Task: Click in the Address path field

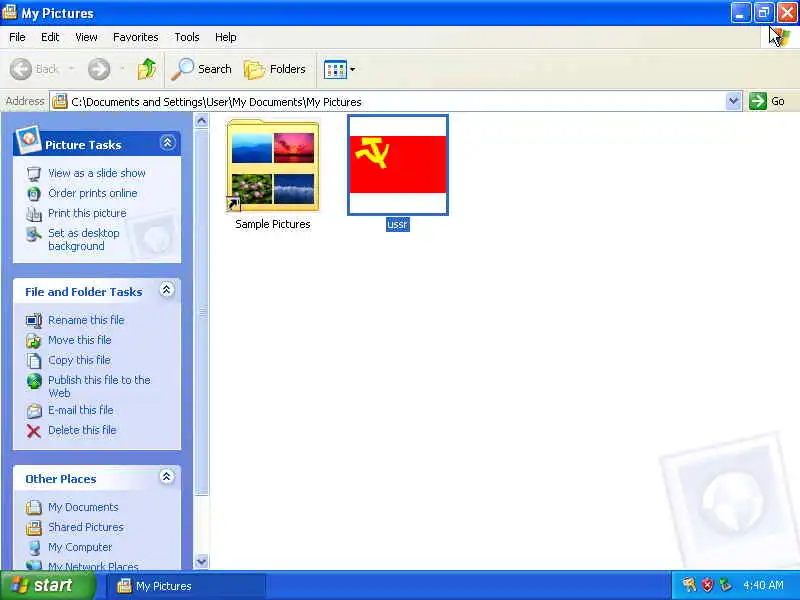Action: point(388,102)
